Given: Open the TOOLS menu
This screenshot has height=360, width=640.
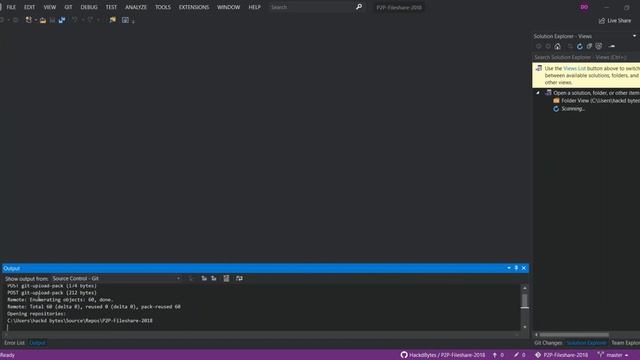Looking at the screenshot, I should tap(163, 7).
